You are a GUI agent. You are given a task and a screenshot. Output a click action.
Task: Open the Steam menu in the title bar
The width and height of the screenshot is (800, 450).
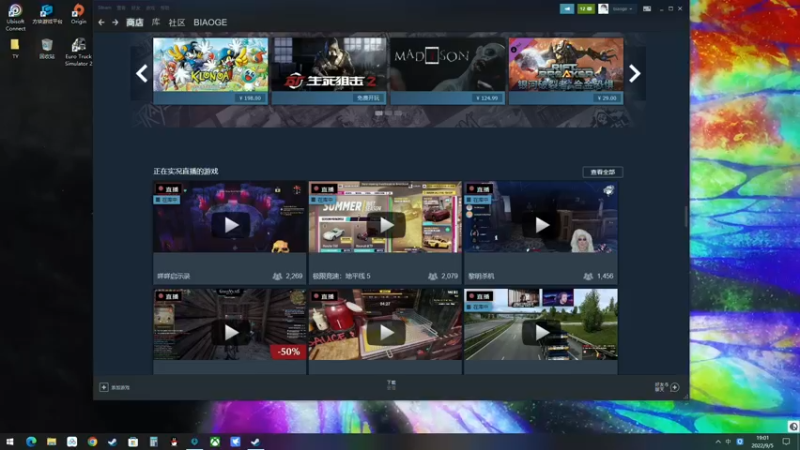pos(105,8)
